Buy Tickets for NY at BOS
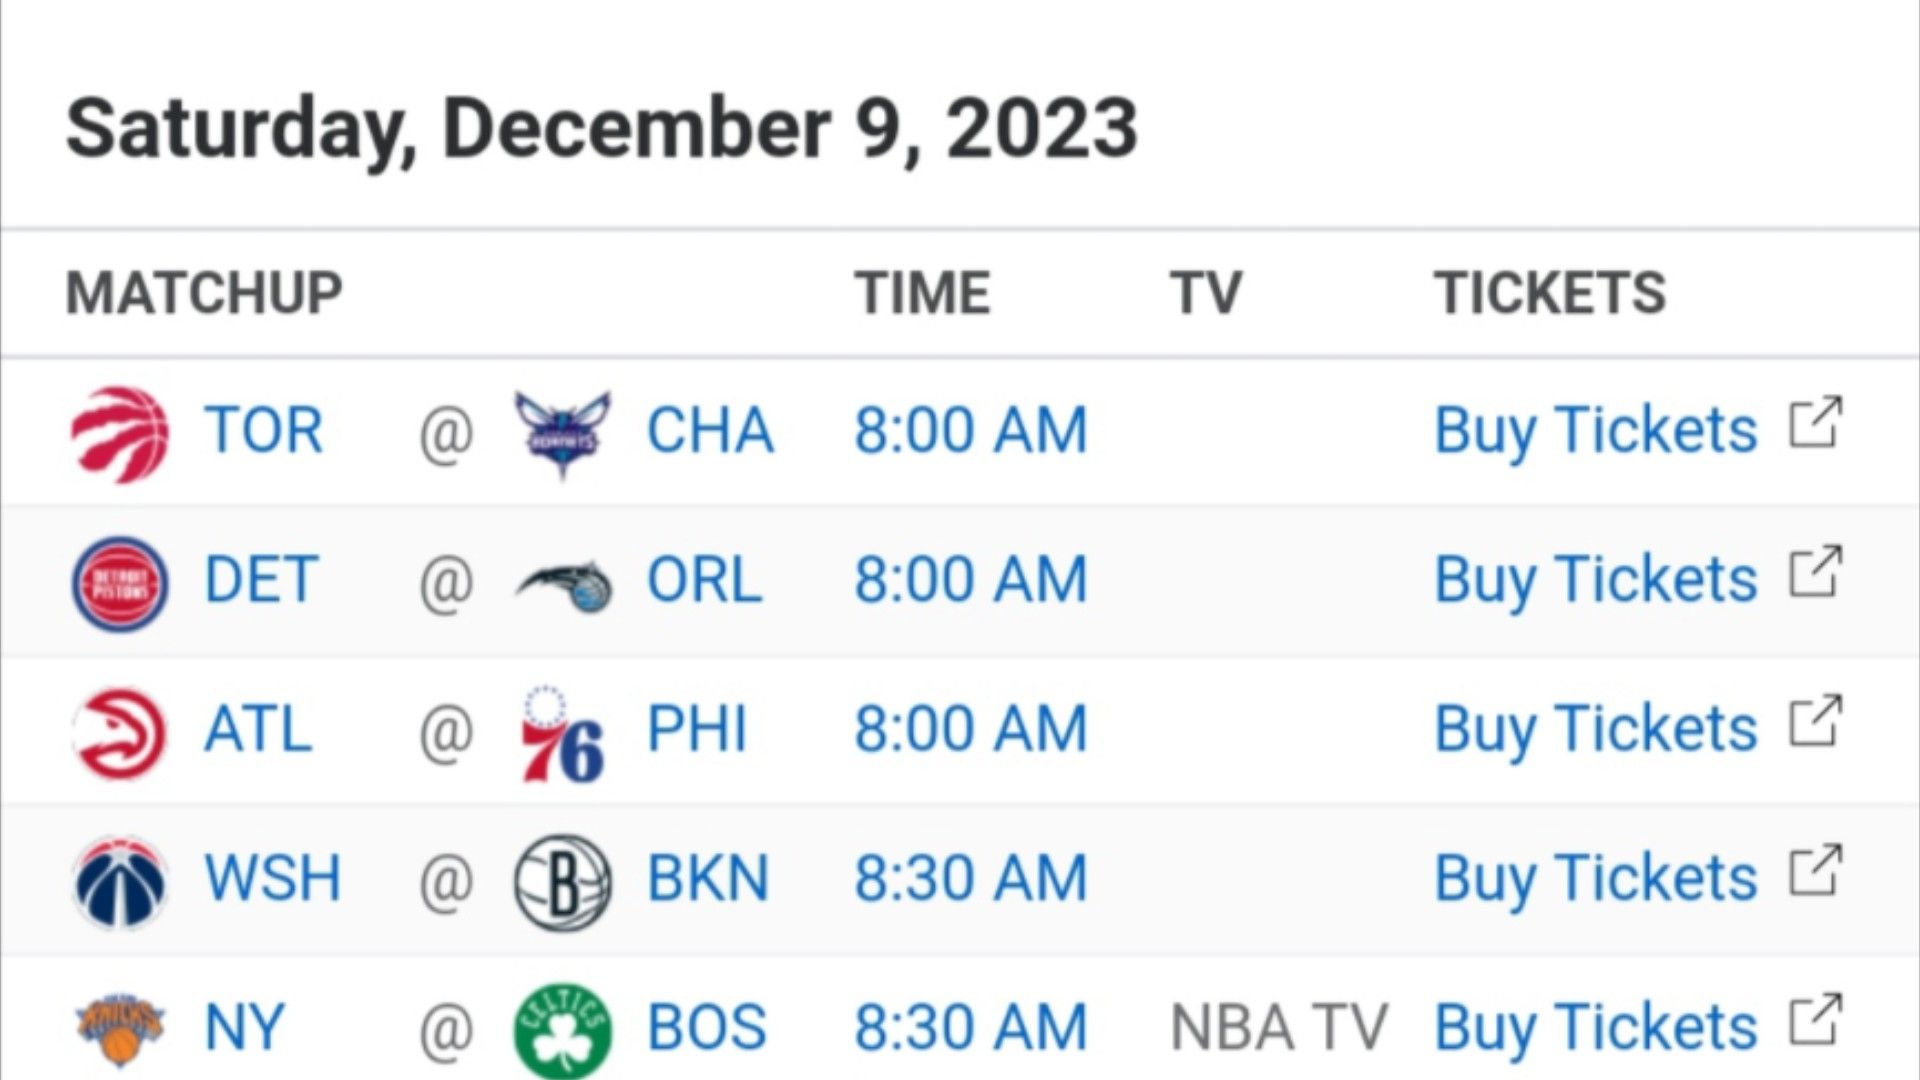 [1596, 1029]
